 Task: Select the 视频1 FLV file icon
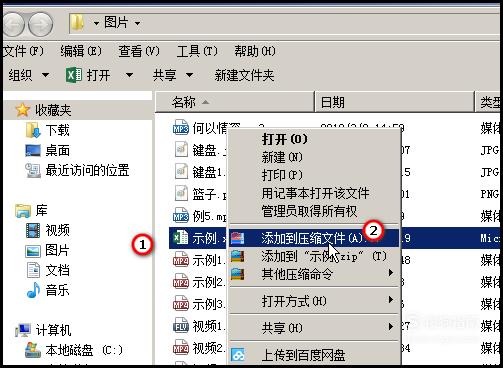point(181,326)
